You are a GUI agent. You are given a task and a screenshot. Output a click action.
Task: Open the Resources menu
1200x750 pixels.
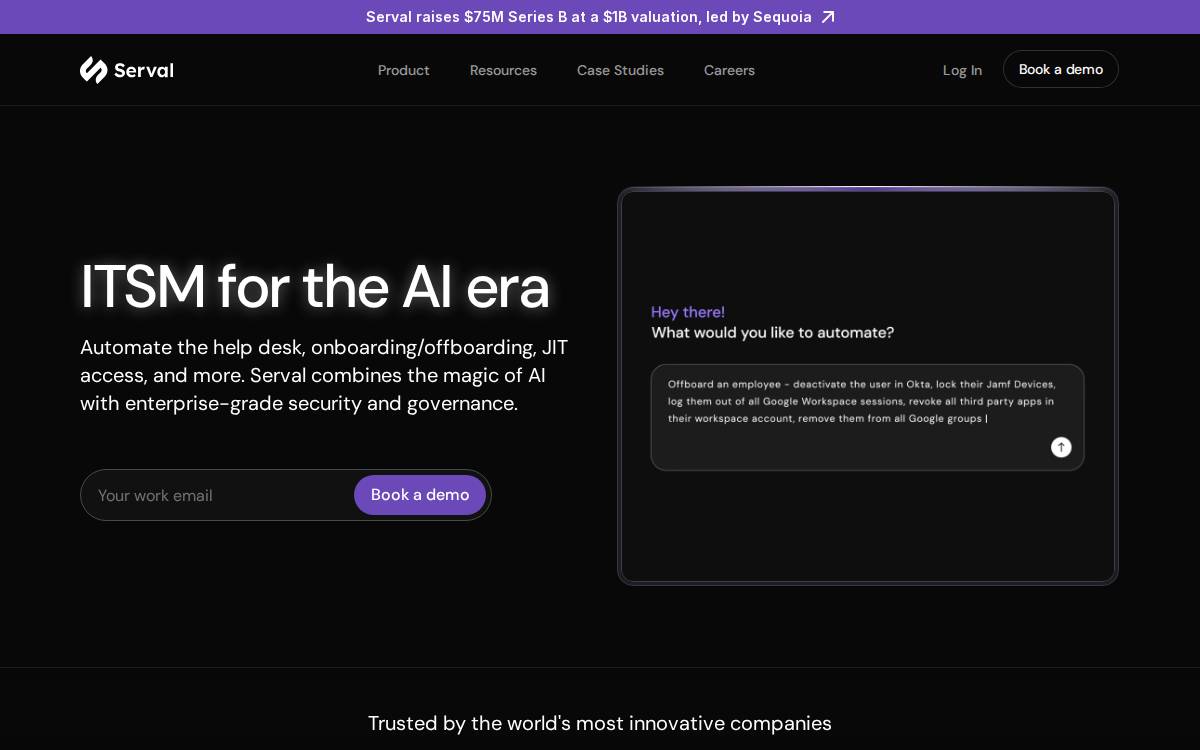(x=503, y=70)
